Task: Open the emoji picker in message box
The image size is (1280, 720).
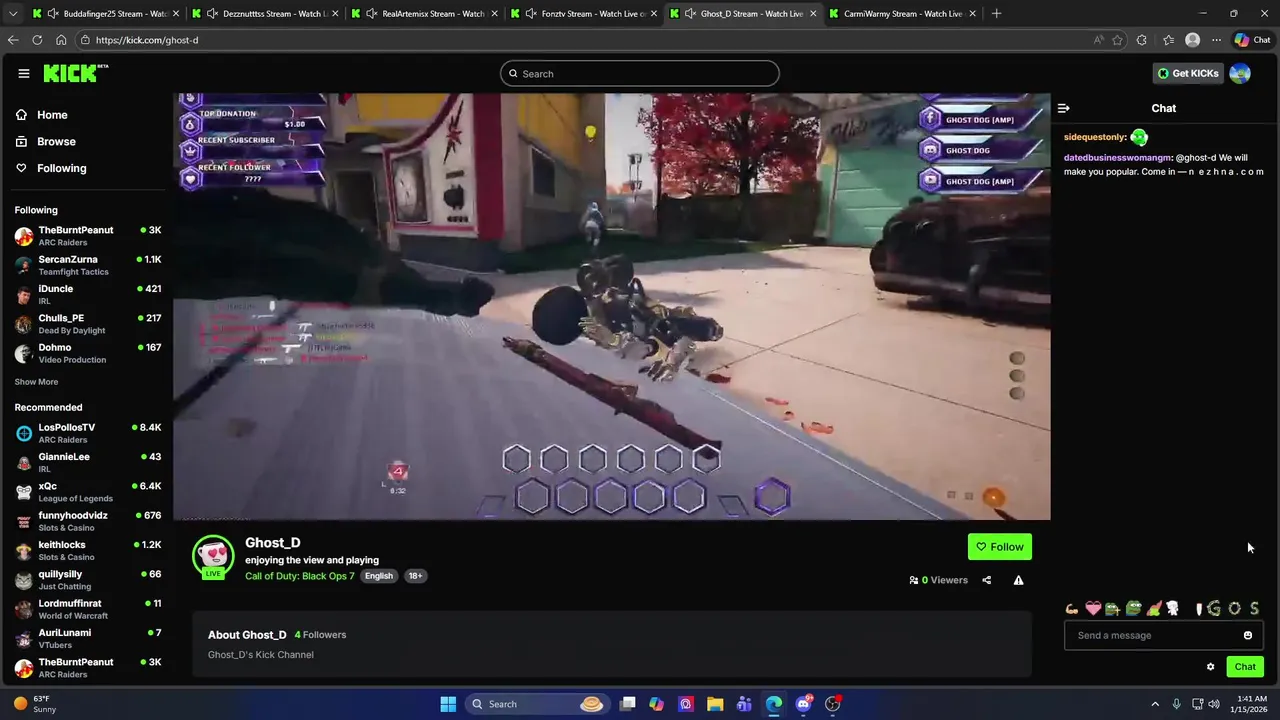Action: 1247,635
